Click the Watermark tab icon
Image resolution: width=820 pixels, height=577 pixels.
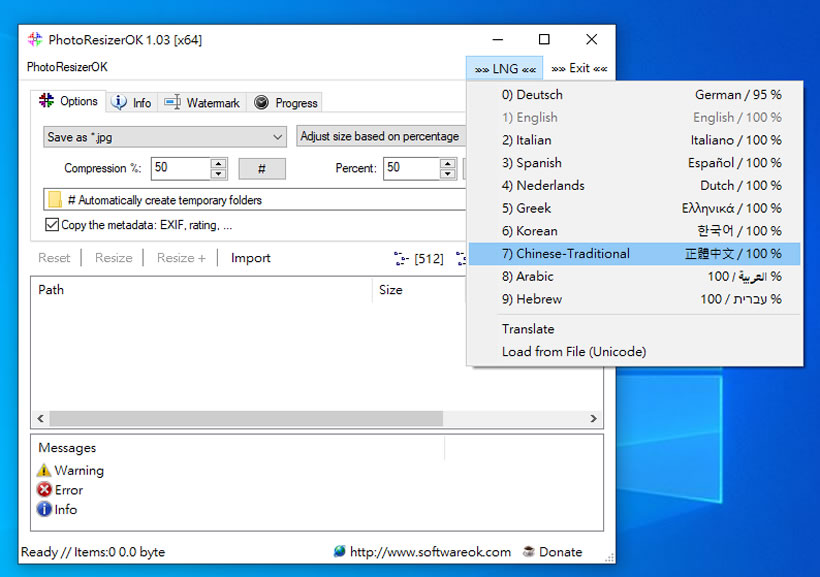click(x=173, y=102)
